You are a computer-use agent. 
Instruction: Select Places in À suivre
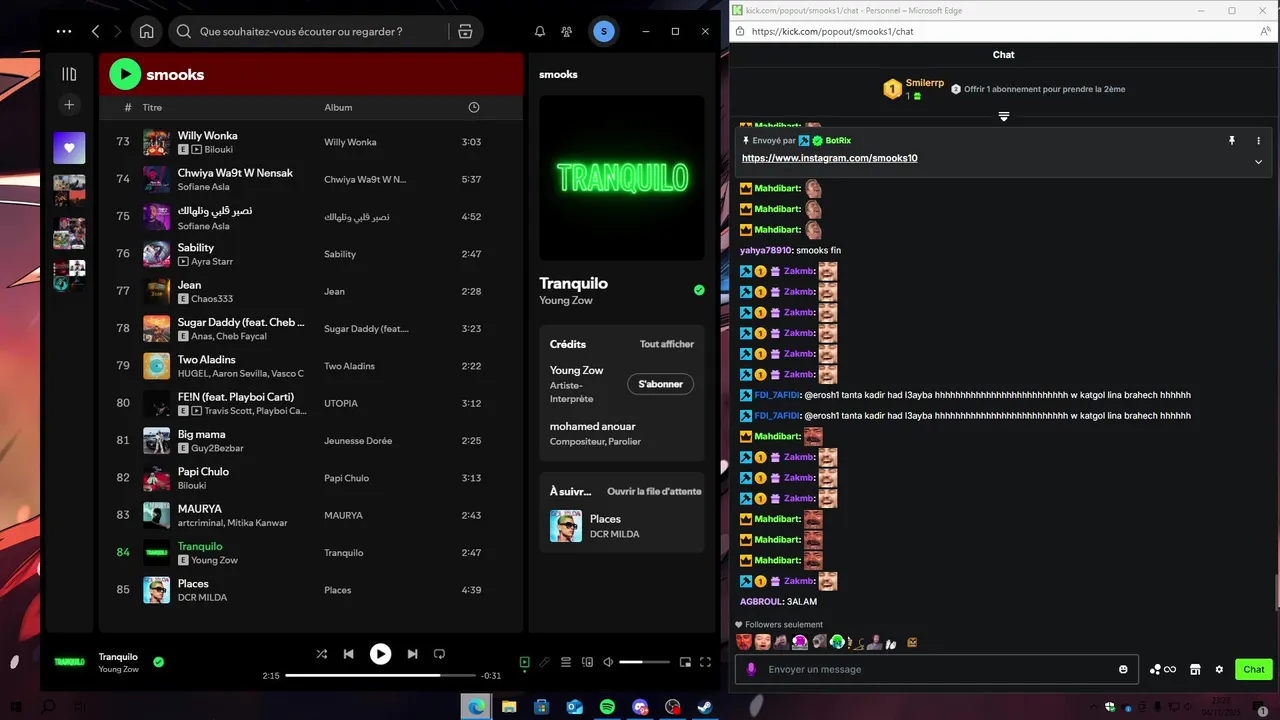pyautogui.click(x=622, y=526)
